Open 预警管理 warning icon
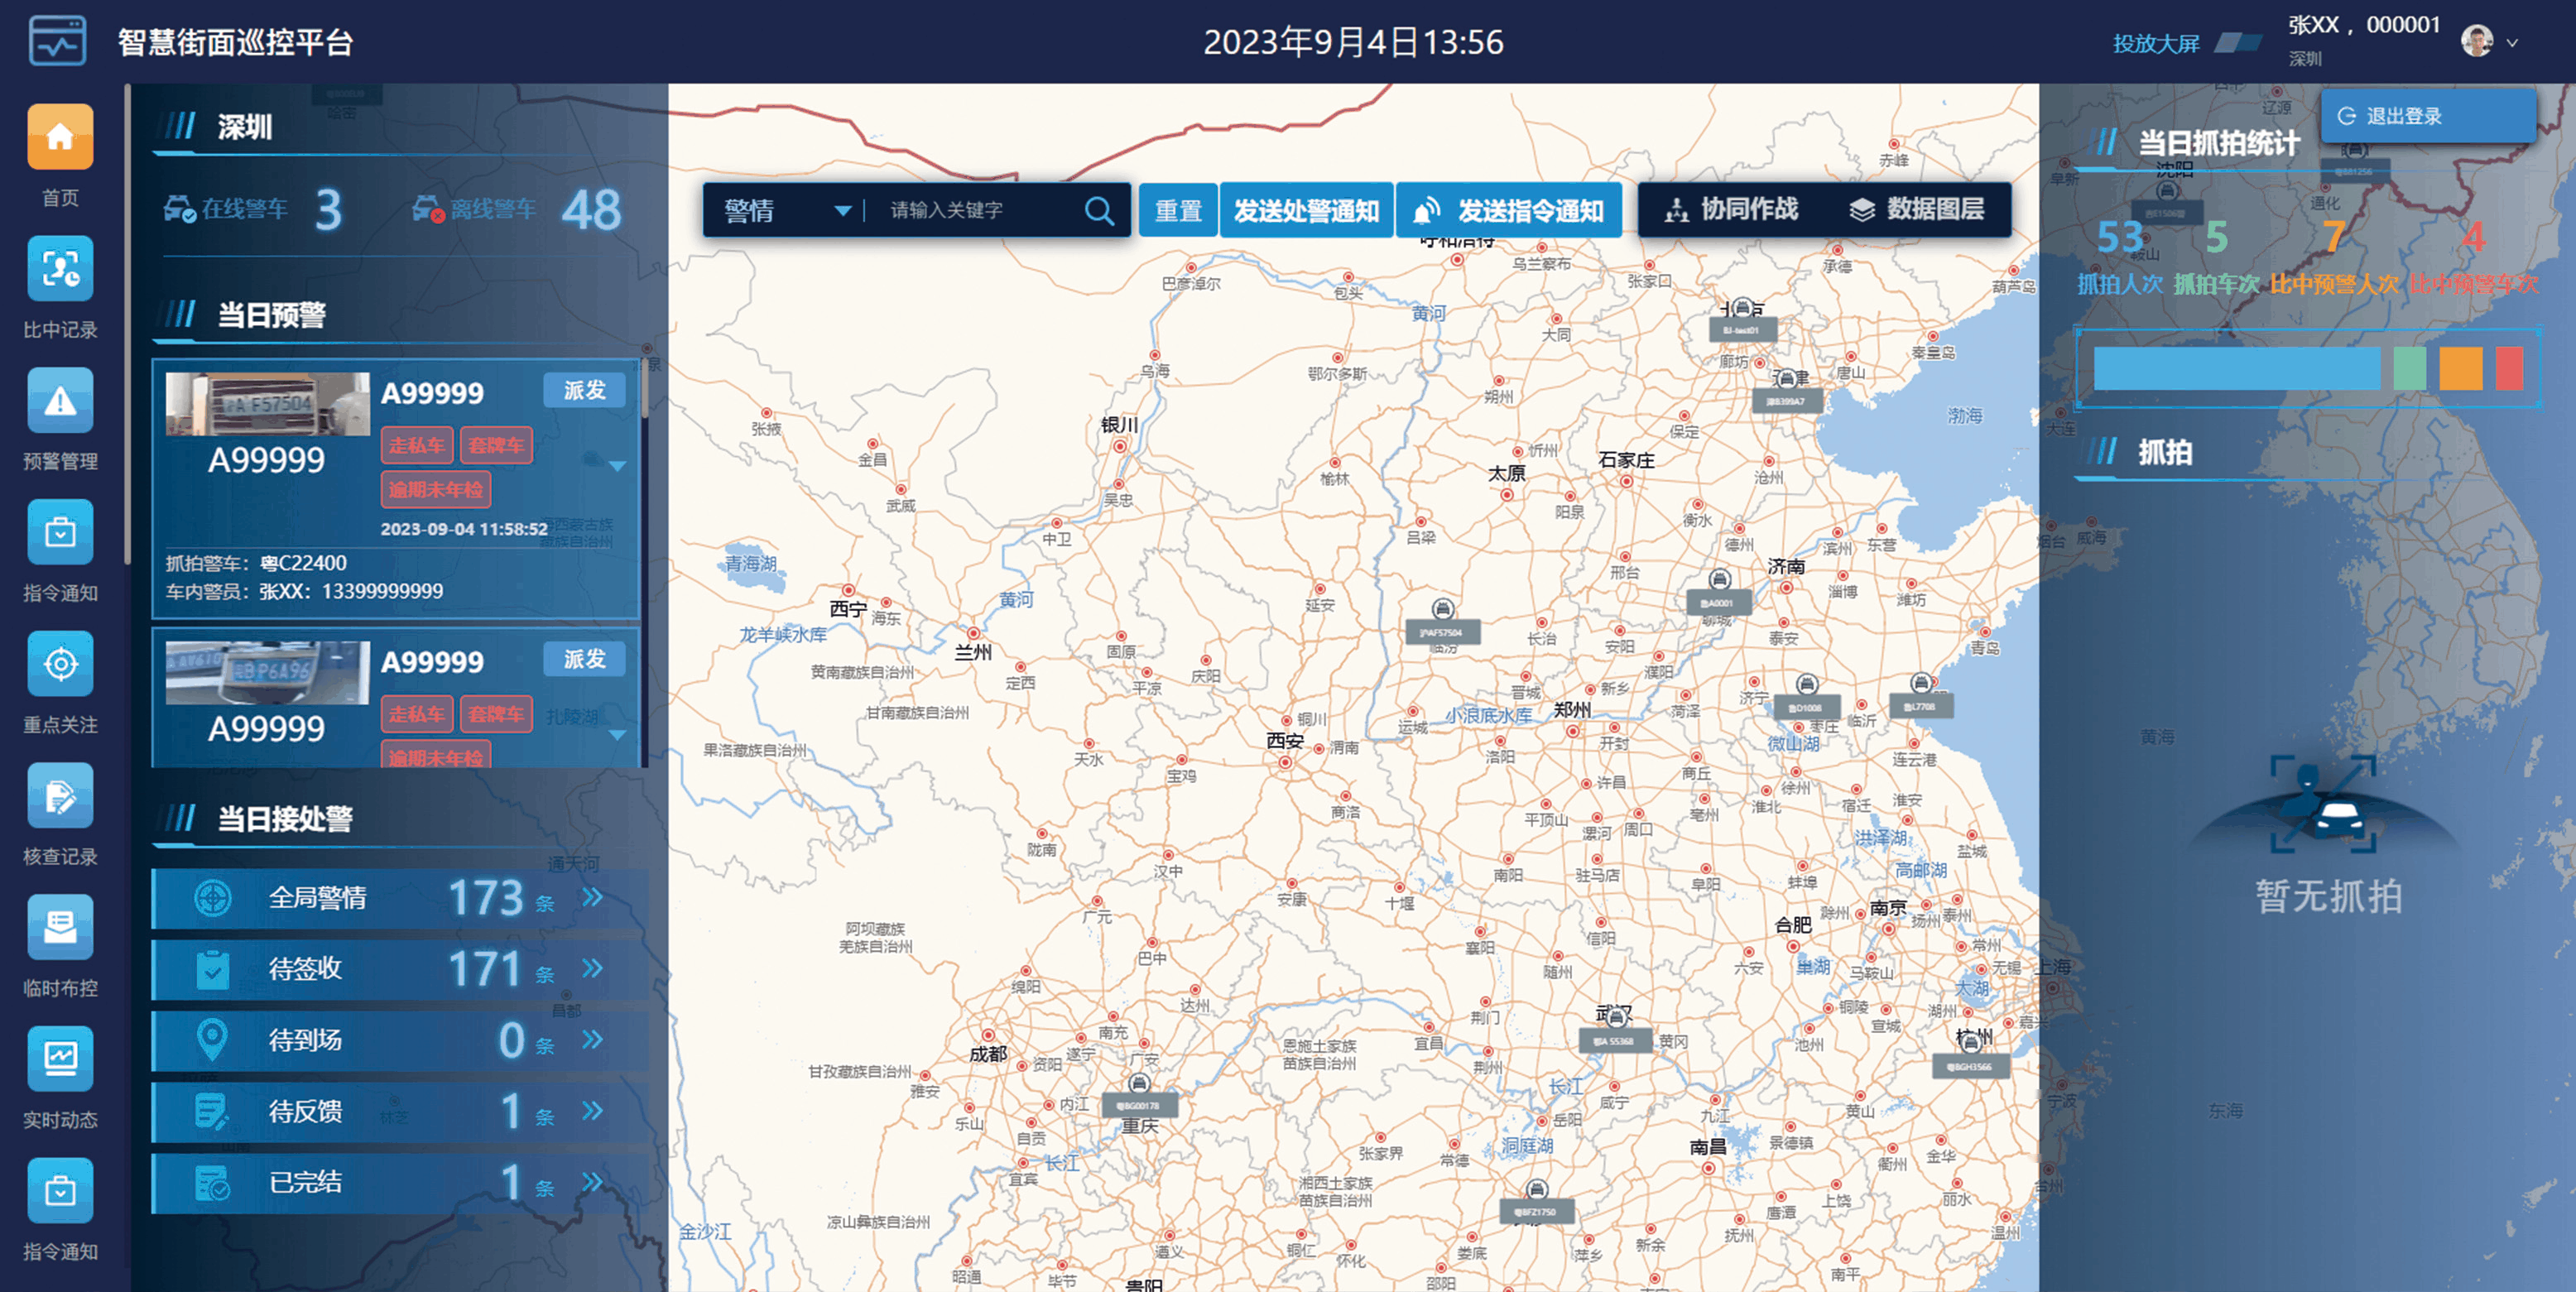 [x=60, y=401]
